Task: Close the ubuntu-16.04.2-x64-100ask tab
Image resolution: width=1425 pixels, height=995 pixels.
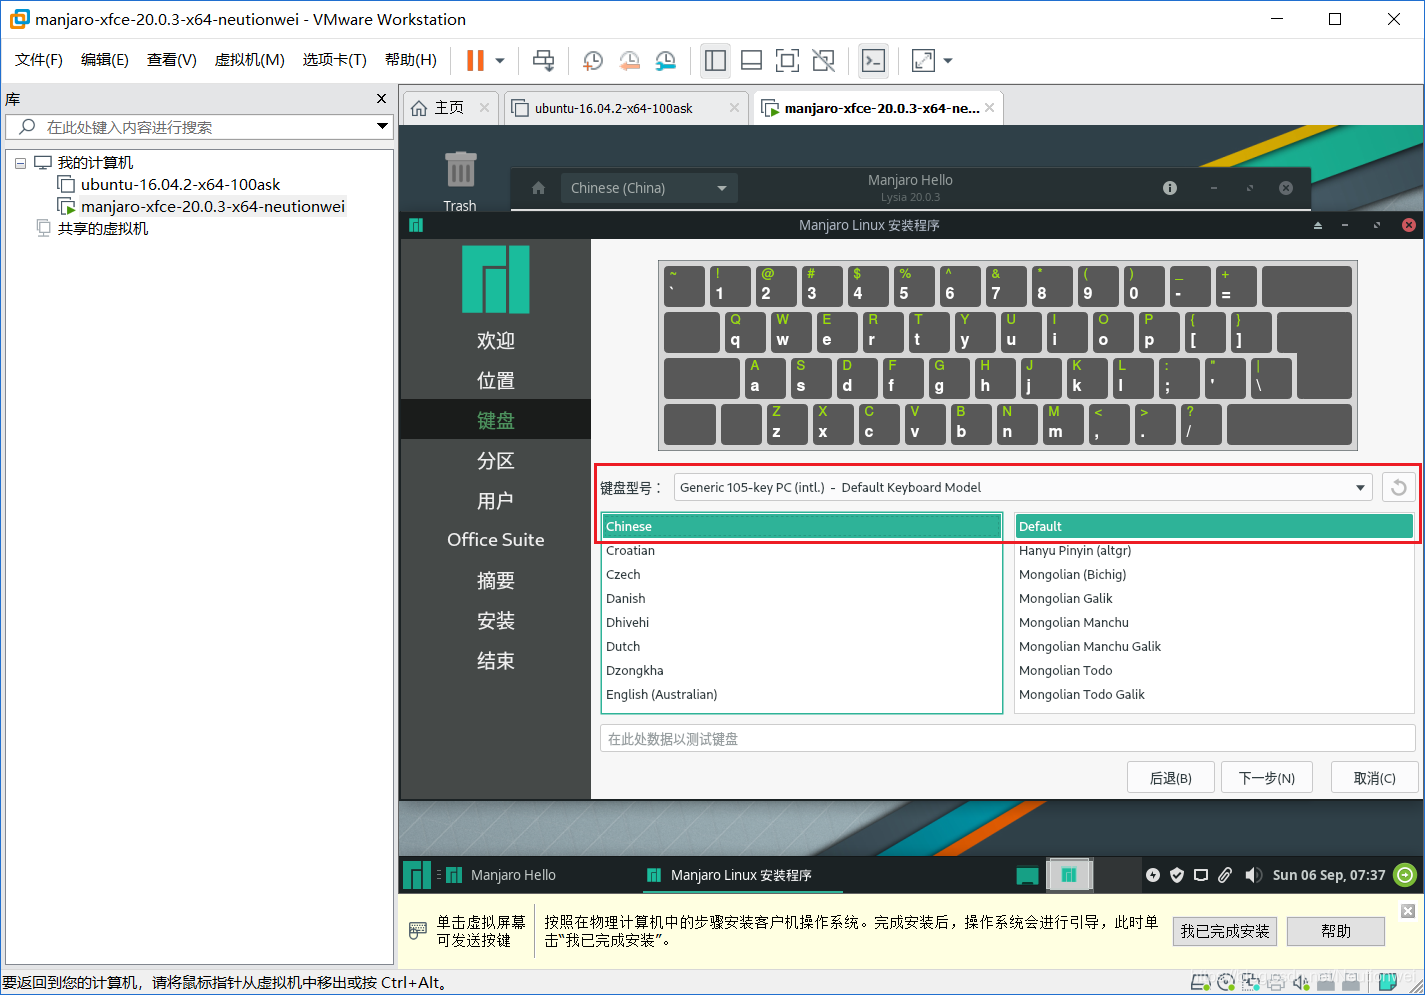Action: [734, 108]
